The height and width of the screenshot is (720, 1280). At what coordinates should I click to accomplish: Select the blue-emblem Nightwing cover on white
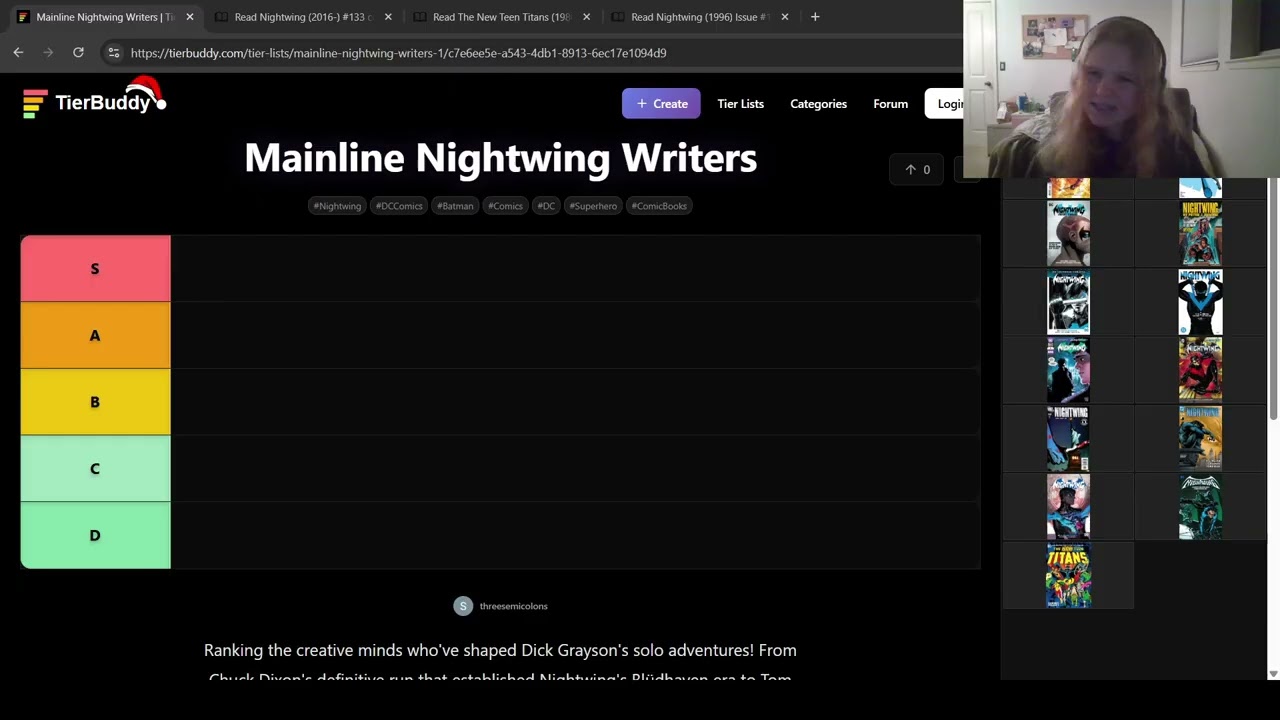coord(1200,302)
